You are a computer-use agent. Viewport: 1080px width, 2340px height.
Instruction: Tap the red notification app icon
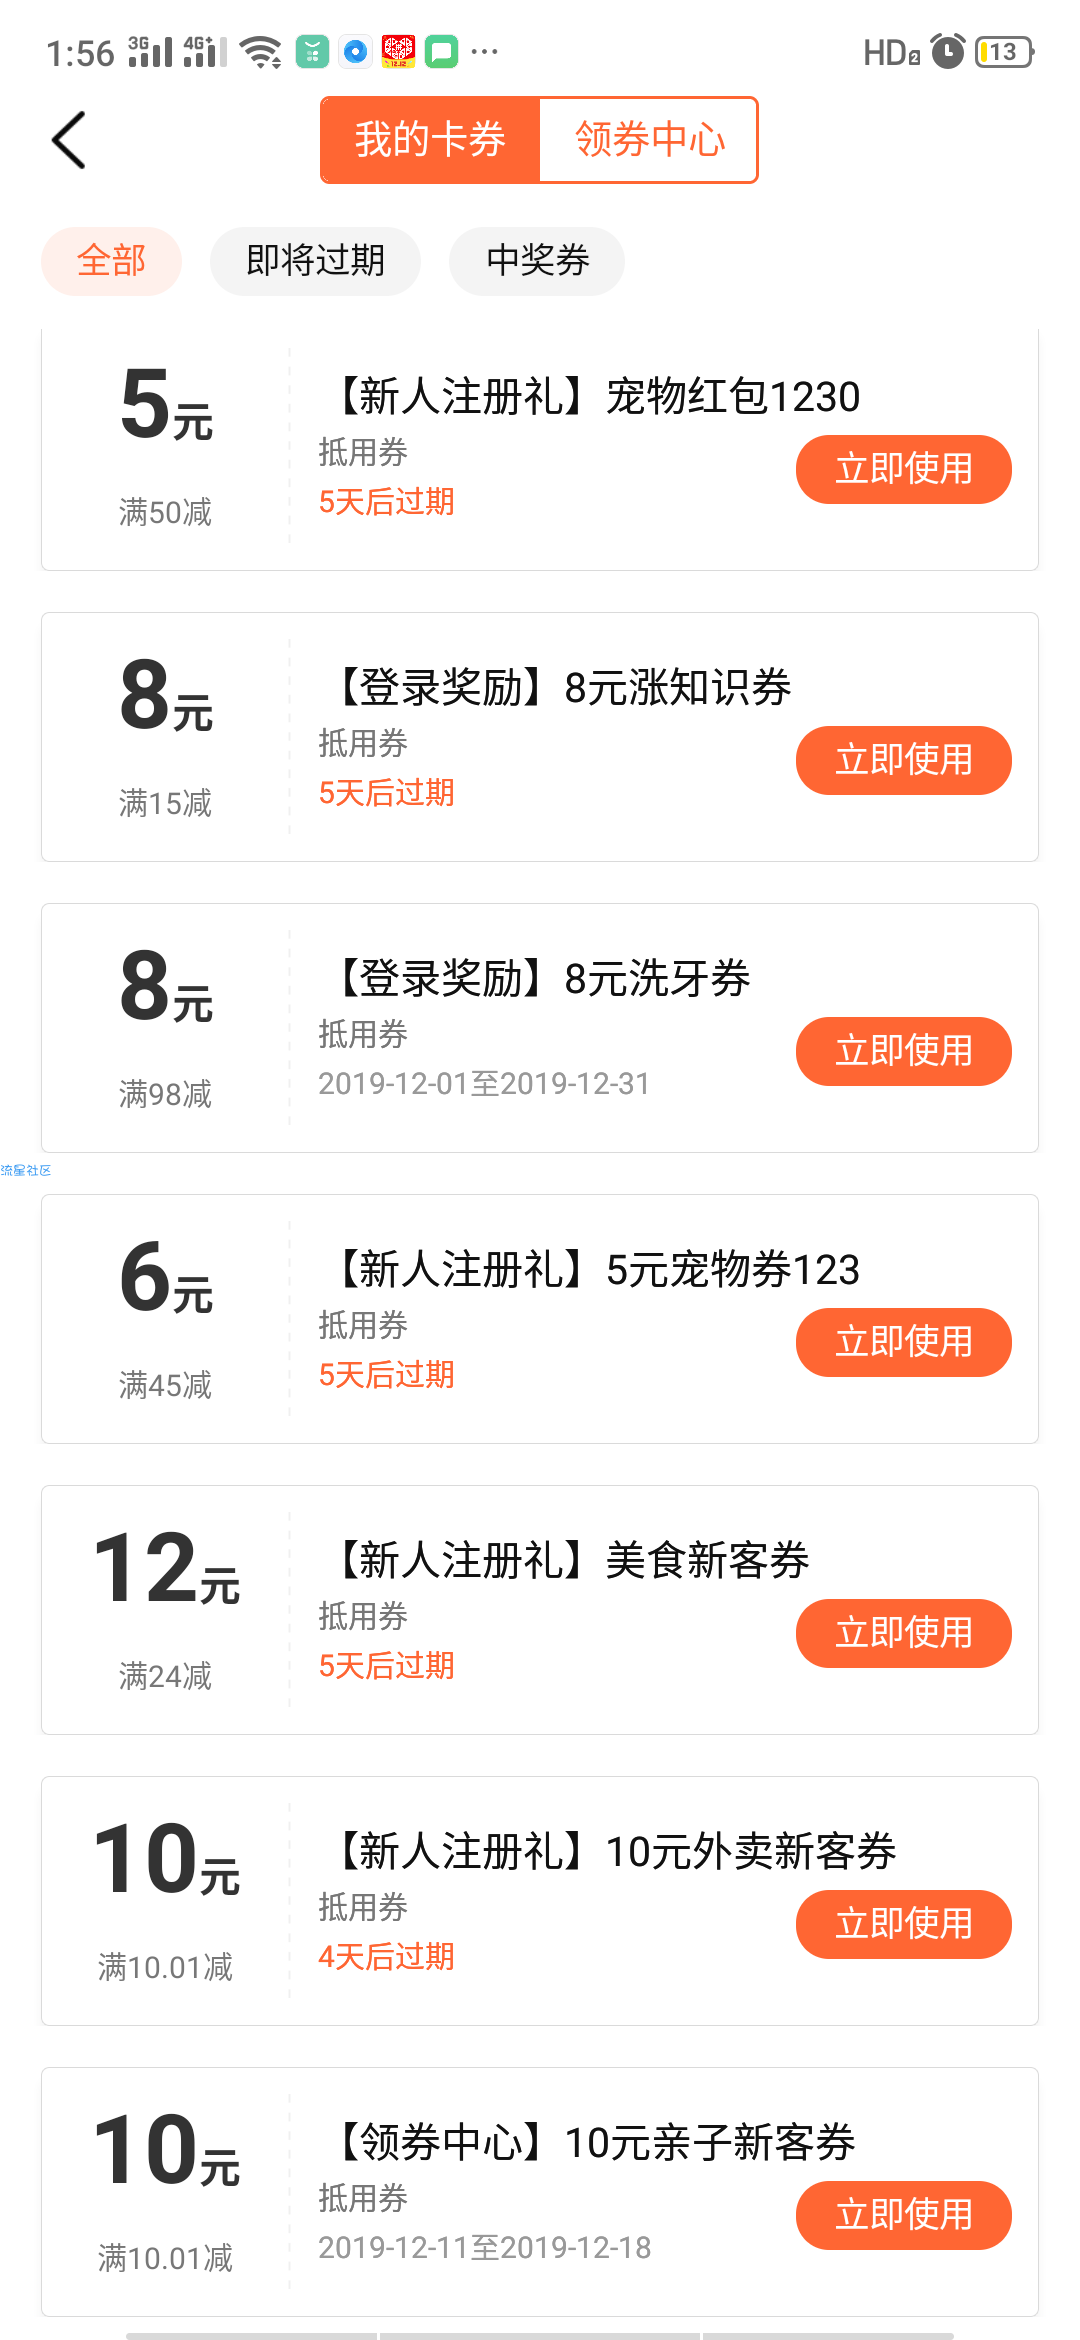[x=398, y=51]
